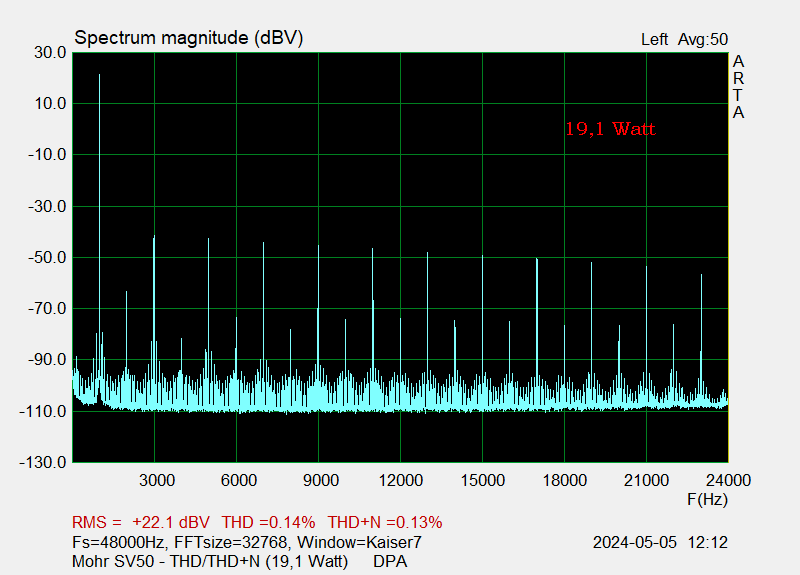Click the '6000' frequency axis label
This screenshot has width=800, height=575.
238,481
